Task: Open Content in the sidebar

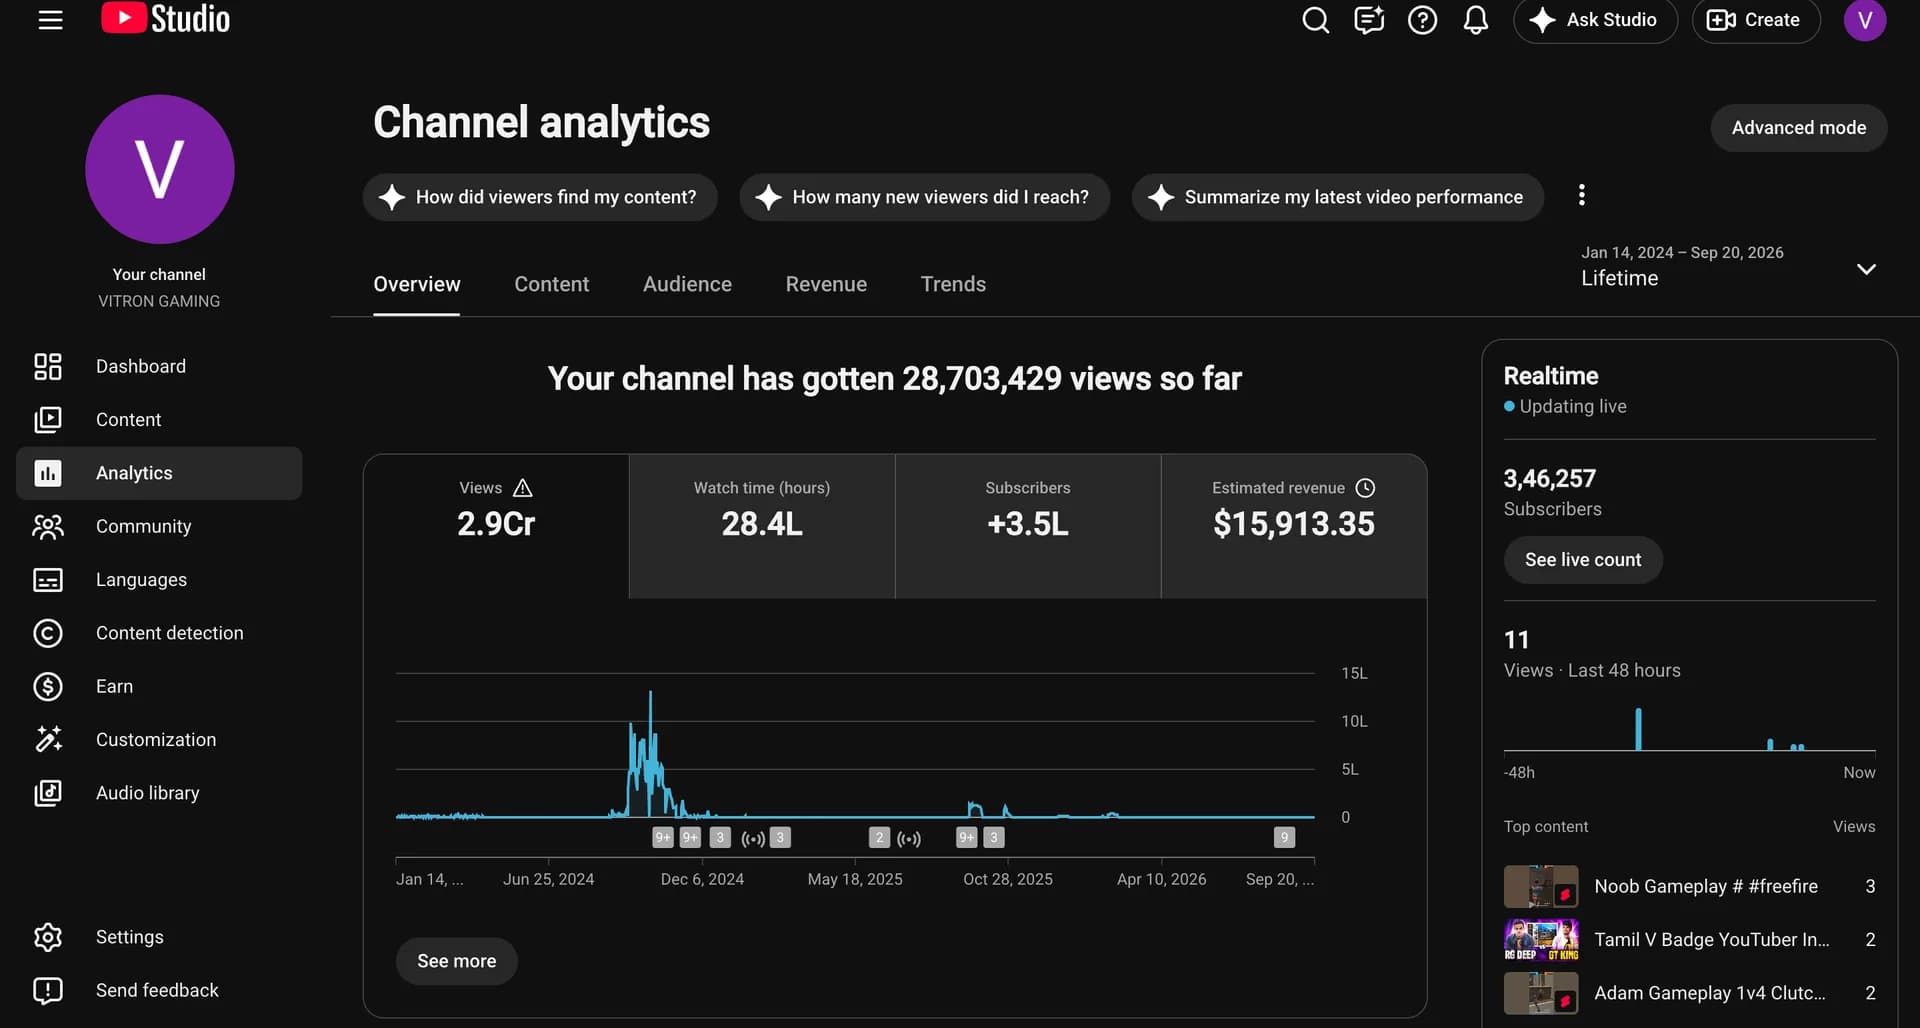Action: tap(159, 420)
